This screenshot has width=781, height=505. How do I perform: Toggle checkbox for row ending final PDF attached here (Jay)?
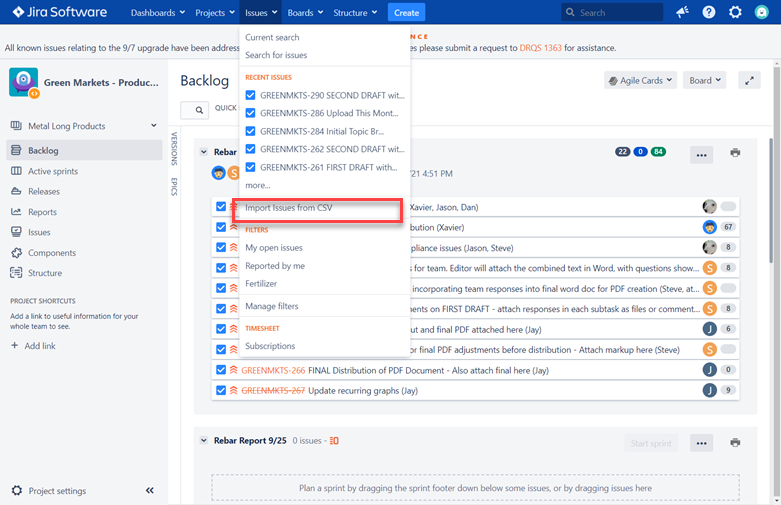pos(221,329)
